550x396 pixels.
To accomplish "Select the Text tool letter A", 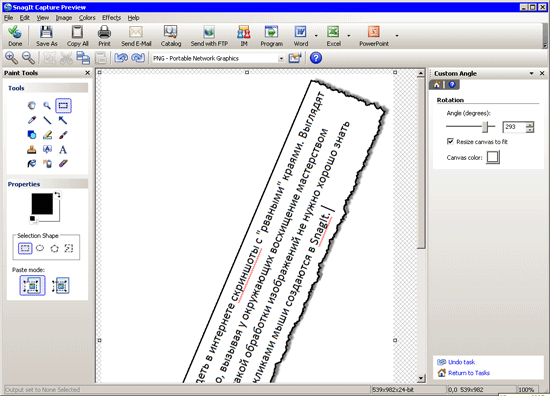I will [63, 150].
